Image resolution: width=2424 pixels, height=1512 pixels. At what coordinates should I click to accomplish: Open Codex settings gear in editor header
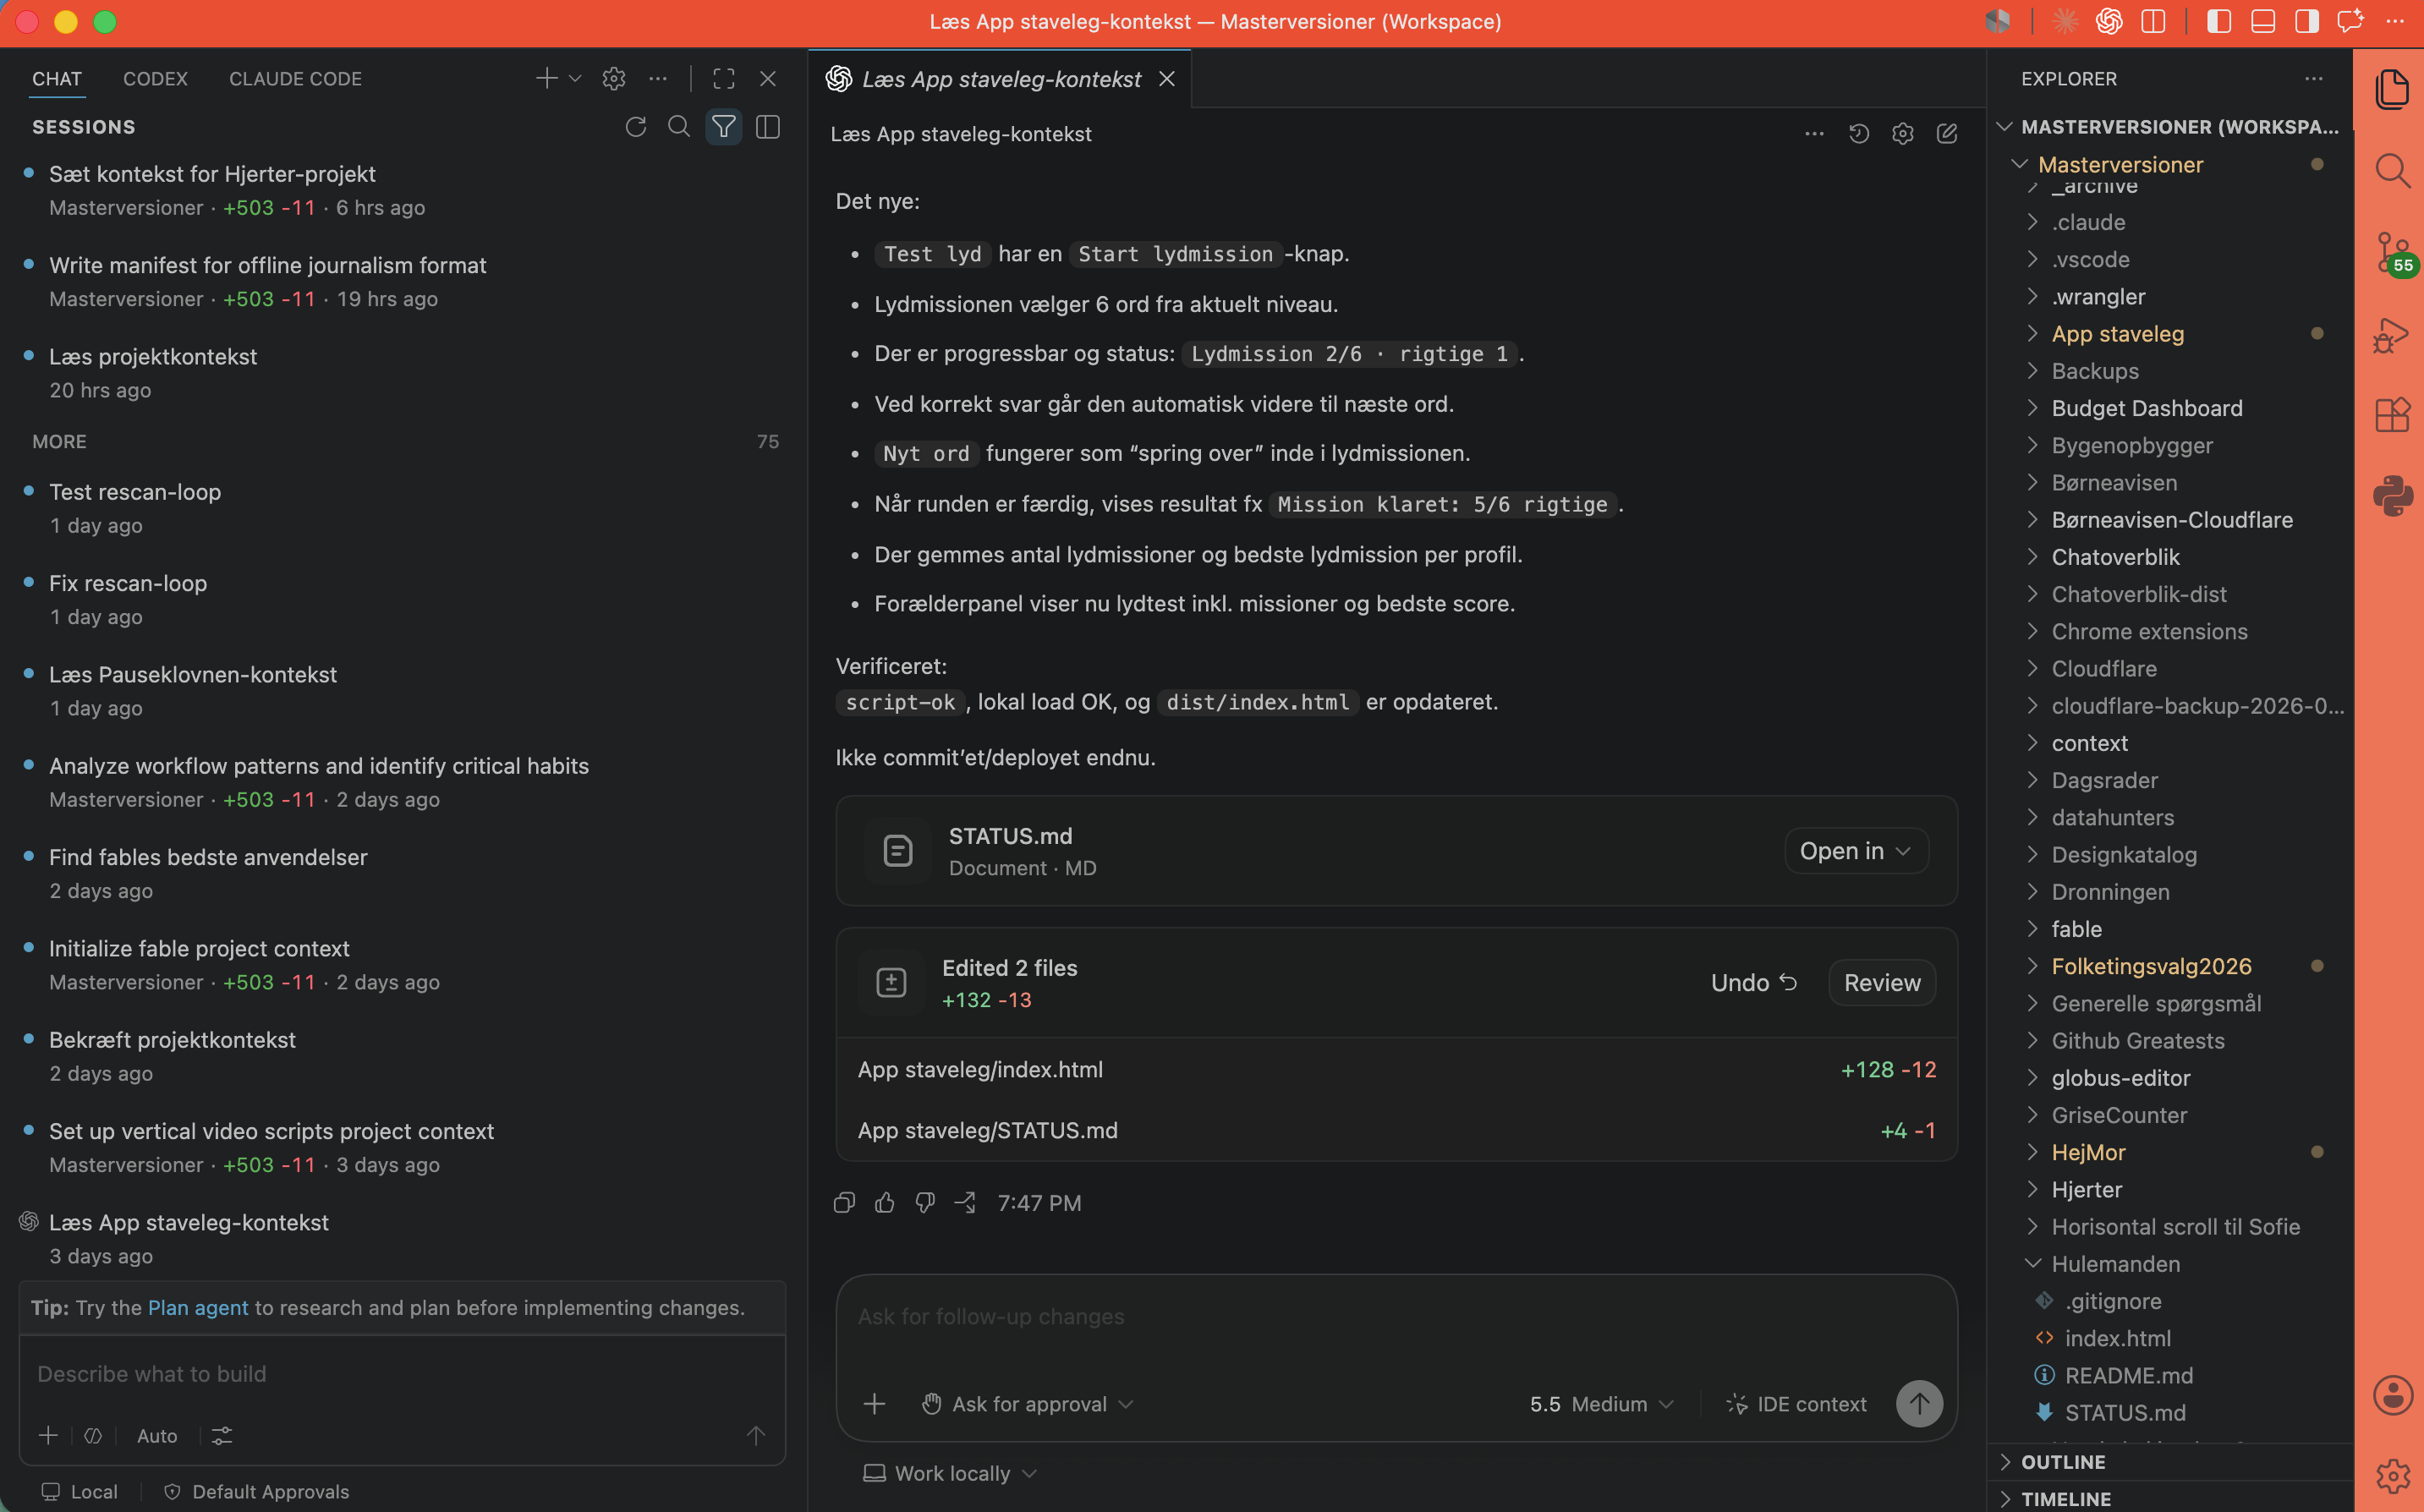(x=1903, y=133)
